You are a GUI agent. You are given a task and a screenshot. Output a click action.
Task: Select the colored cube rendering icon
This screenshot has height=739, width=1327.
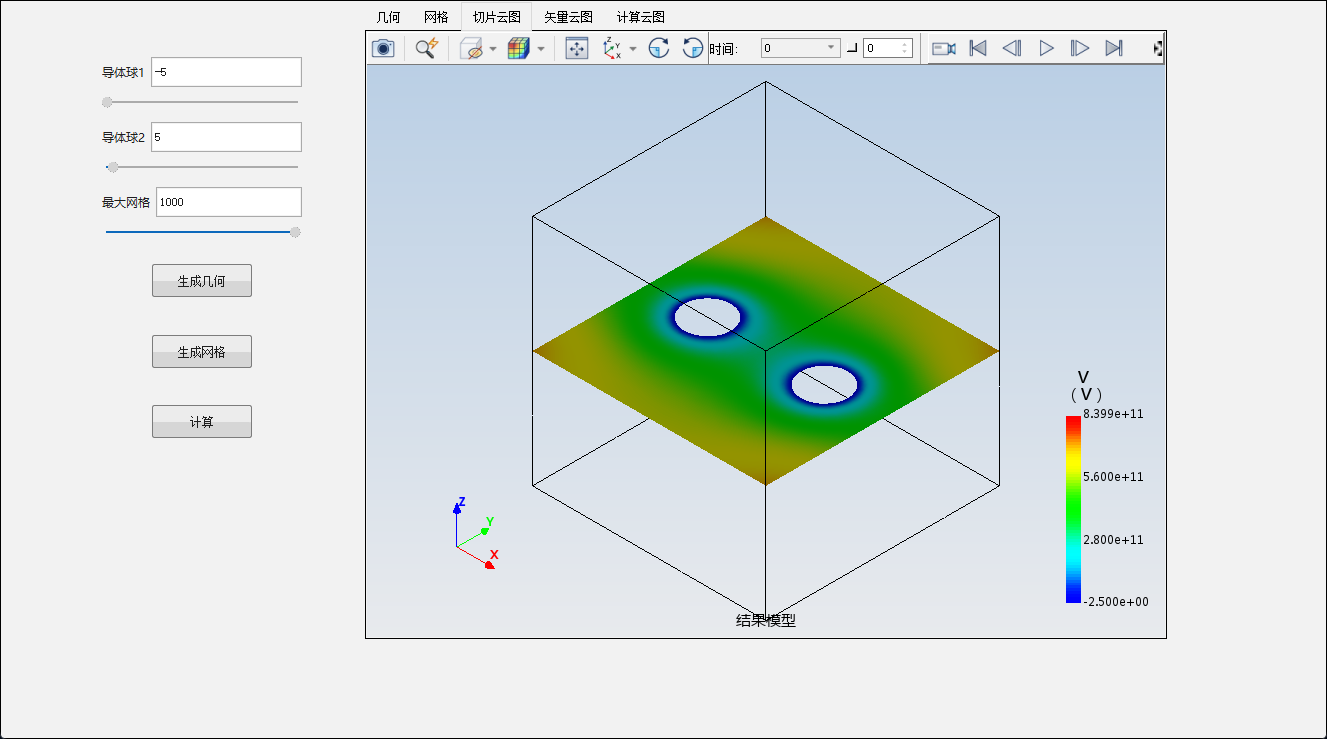tap(518, 48)
